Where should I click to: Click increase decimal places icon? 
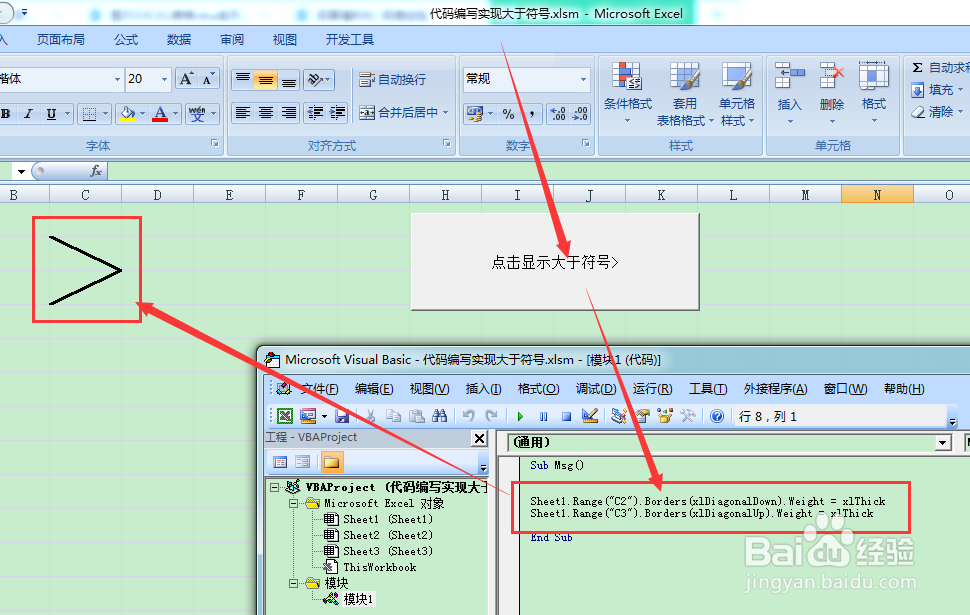click(x=558, y=114)
